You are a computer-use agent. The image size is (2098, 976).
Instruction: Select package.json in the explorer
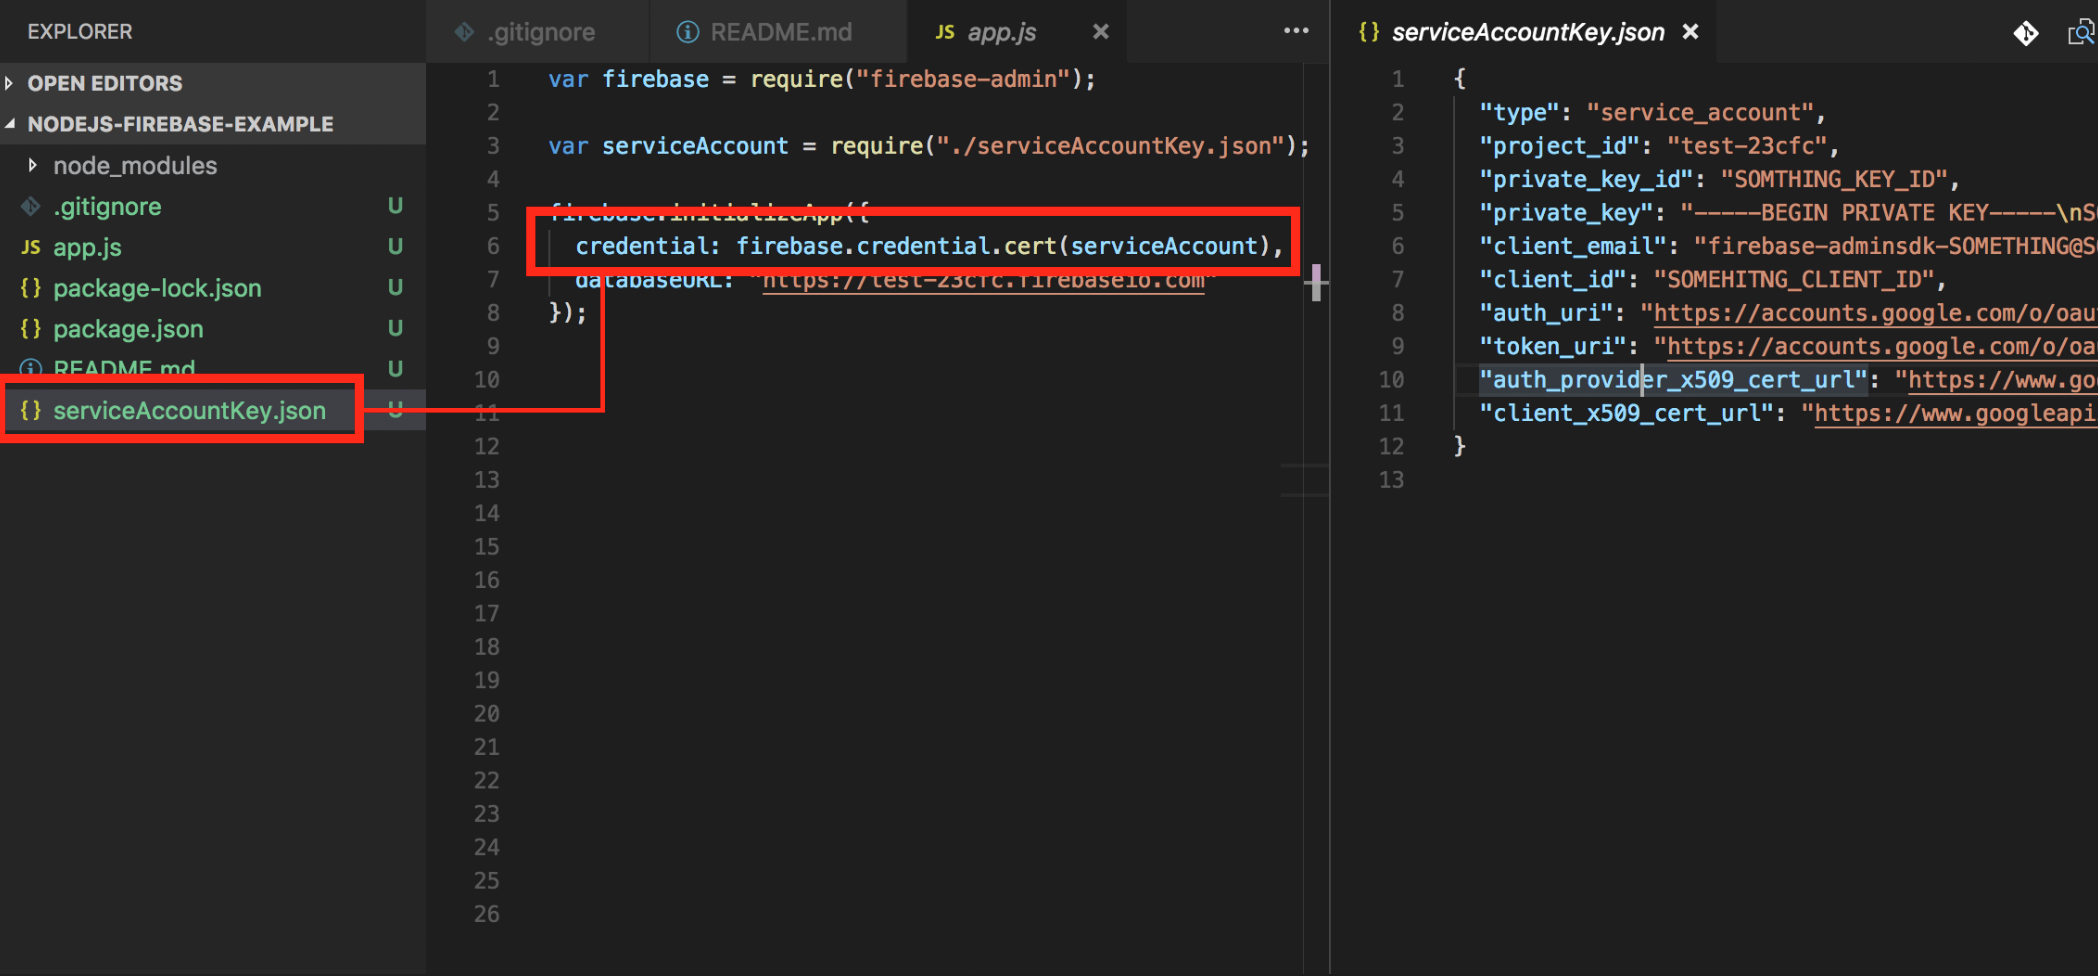tap(128, 329)
